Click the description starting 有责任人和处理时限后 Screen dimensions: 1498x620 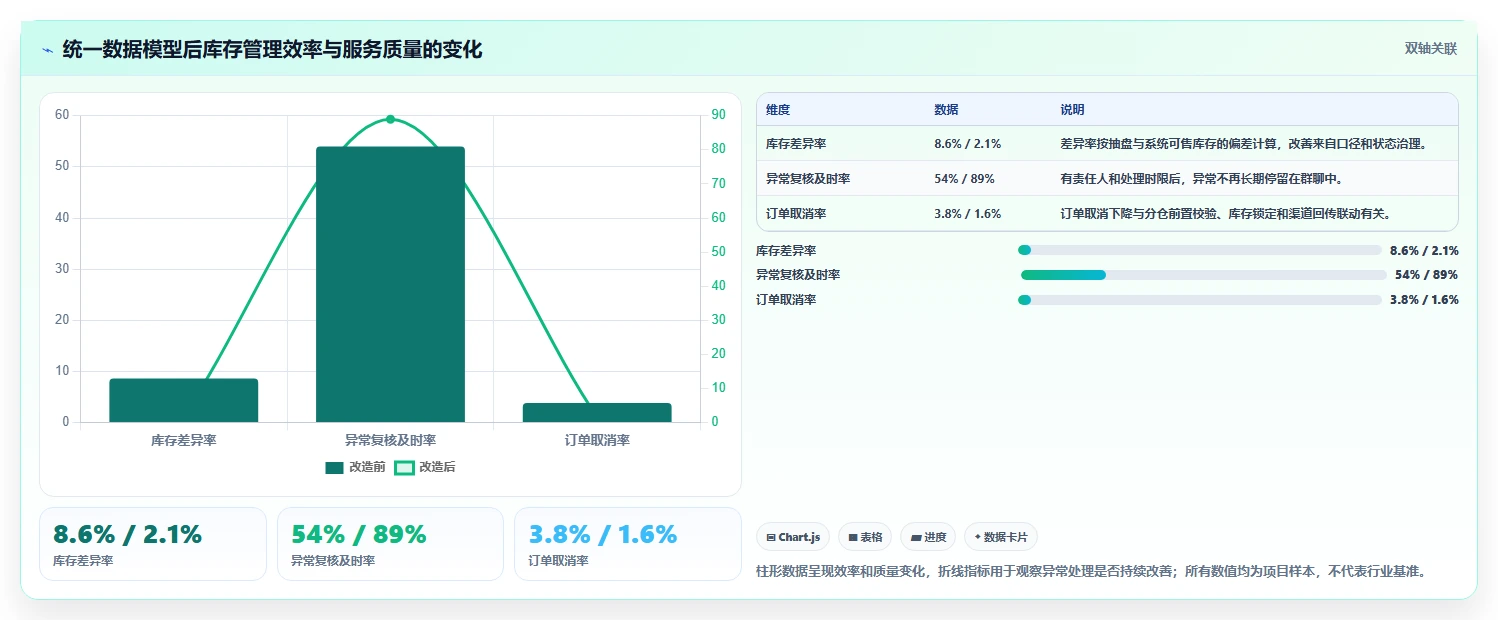(x=1201, y=179)
